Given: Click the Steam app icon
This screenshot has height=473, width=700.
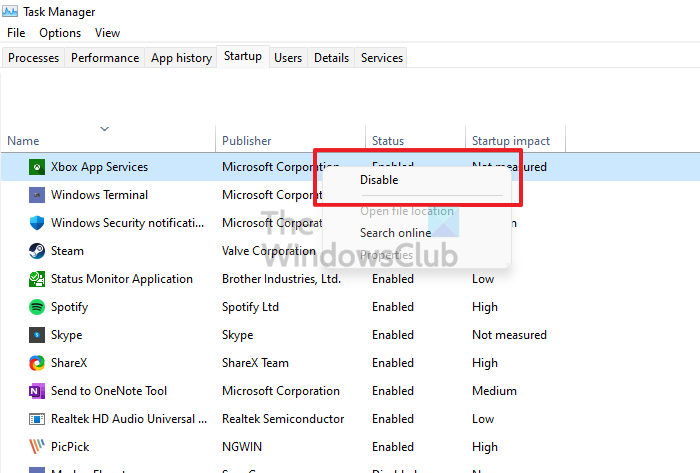Looking at the screenshot, I should (37, 251).
